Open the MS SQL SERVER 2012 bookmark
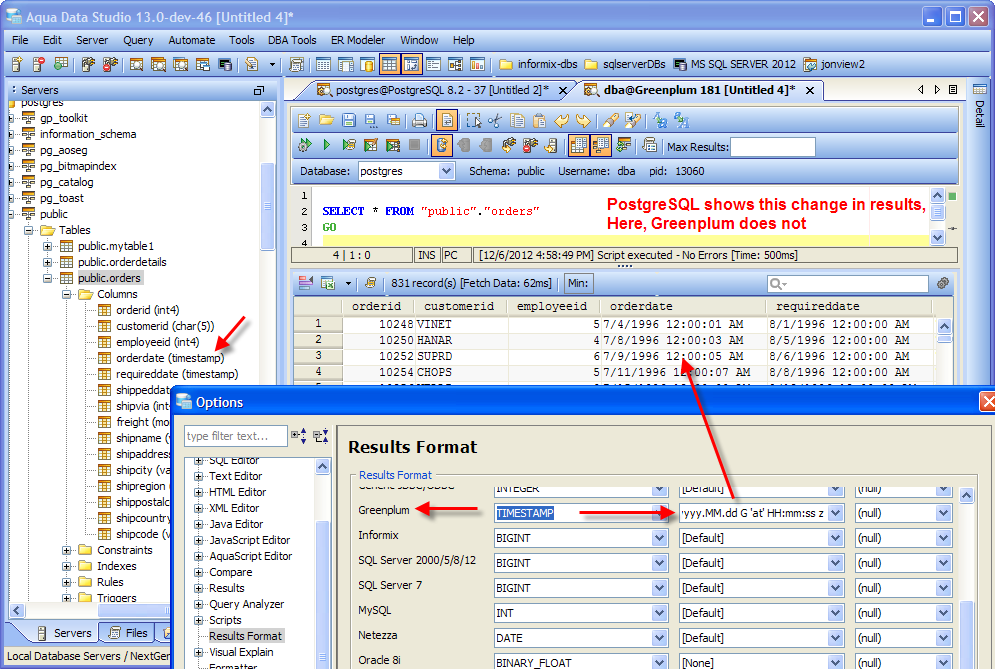This screenshot has width=995, height=669. pos(734,64)
